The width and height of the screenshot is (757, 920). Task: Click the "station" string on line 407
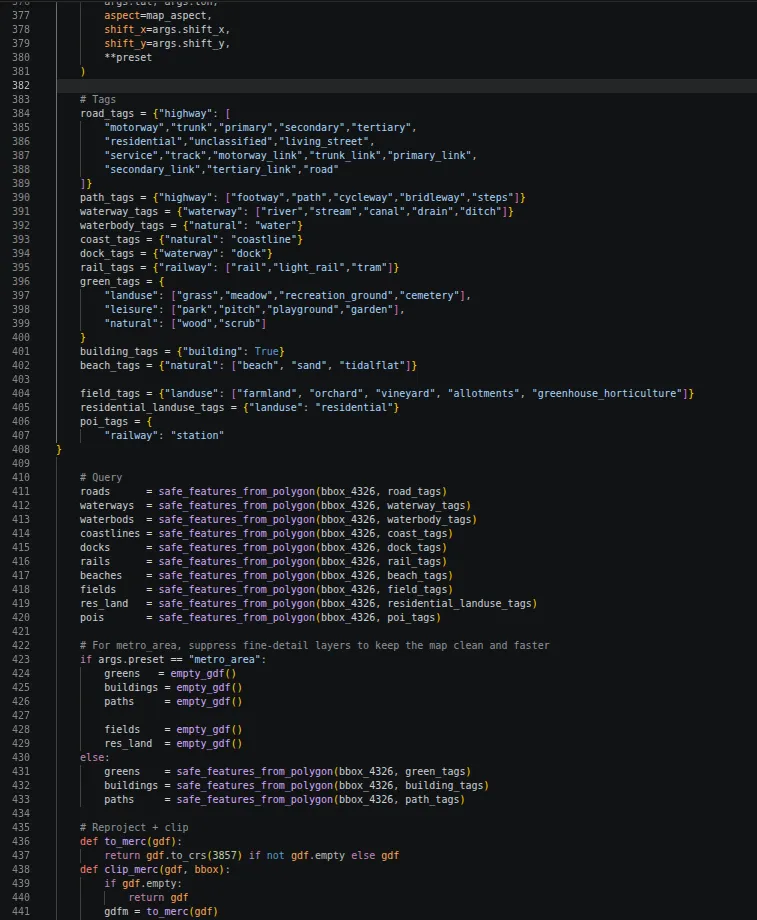pos(197,436)
